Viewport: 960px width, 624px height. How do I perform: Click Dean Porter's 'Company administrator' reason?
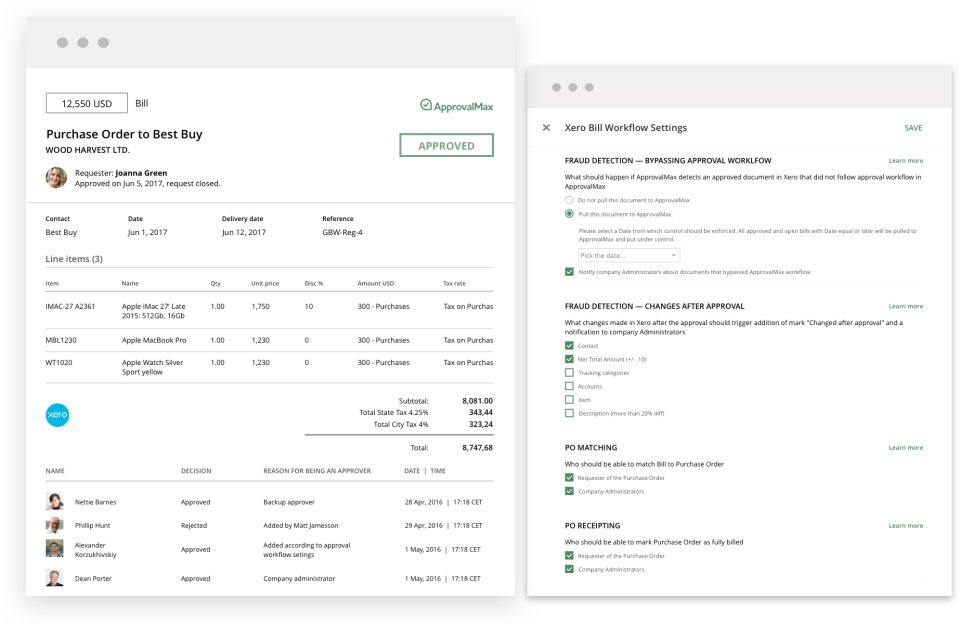[x=299, y=579]
